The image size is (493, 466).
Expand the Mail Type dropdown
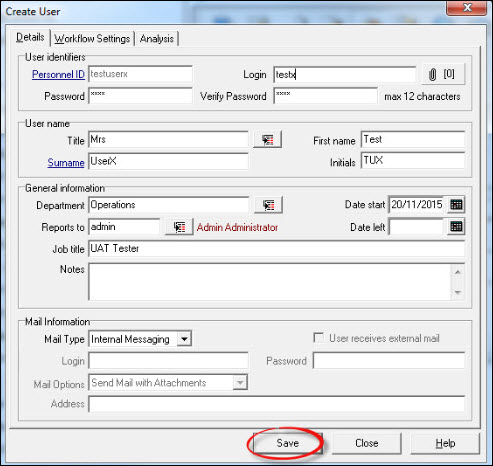pyautogui.click(x=184, y=339)
